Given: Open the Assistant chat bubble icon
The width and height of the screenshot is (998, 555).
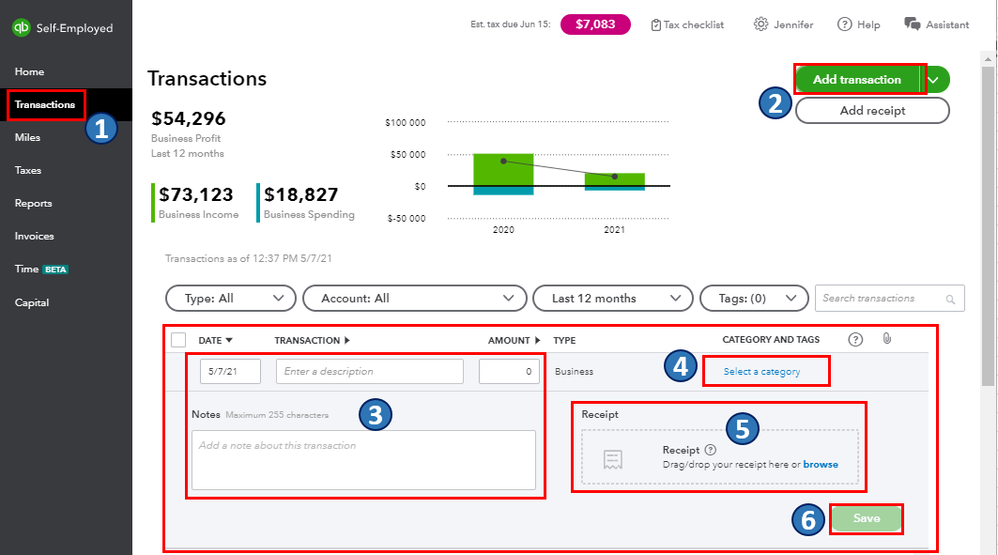Looking at the screenshot, I should coord(912,24).
